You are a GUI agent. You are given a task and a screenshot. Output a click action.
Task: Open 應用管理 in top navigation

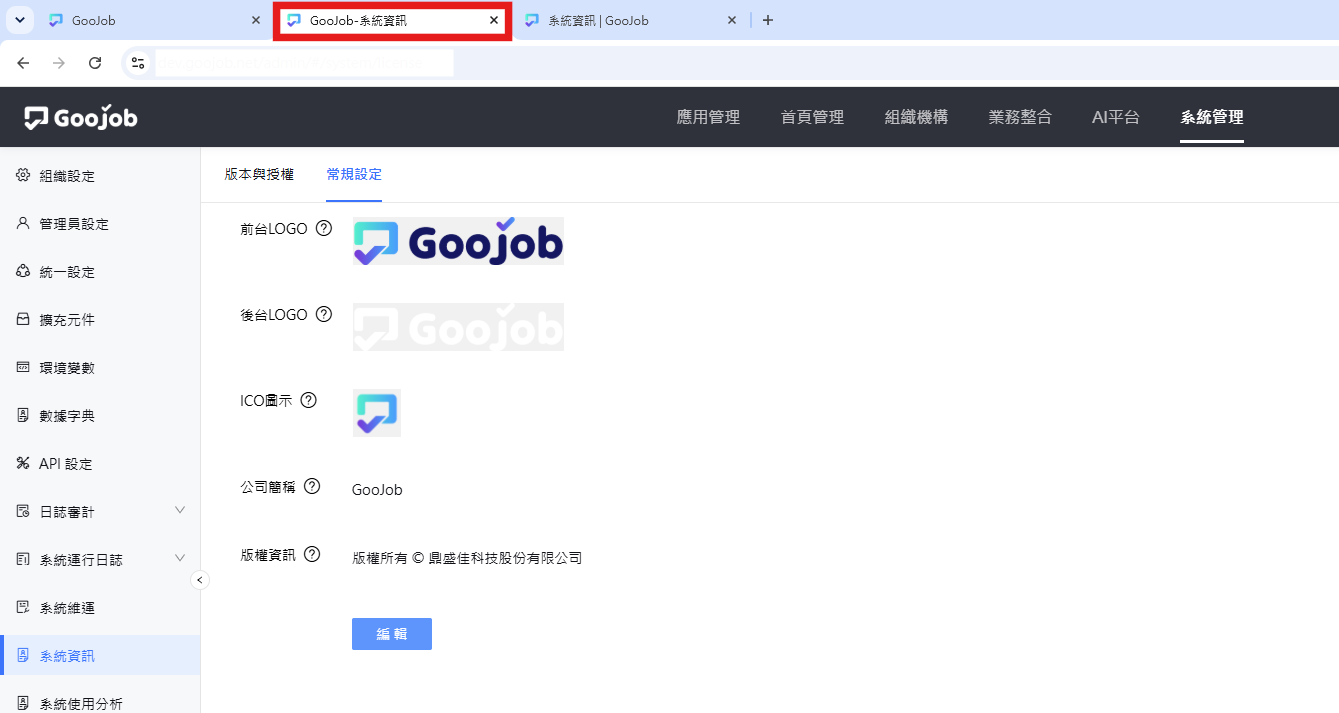[x=708, y=117]
